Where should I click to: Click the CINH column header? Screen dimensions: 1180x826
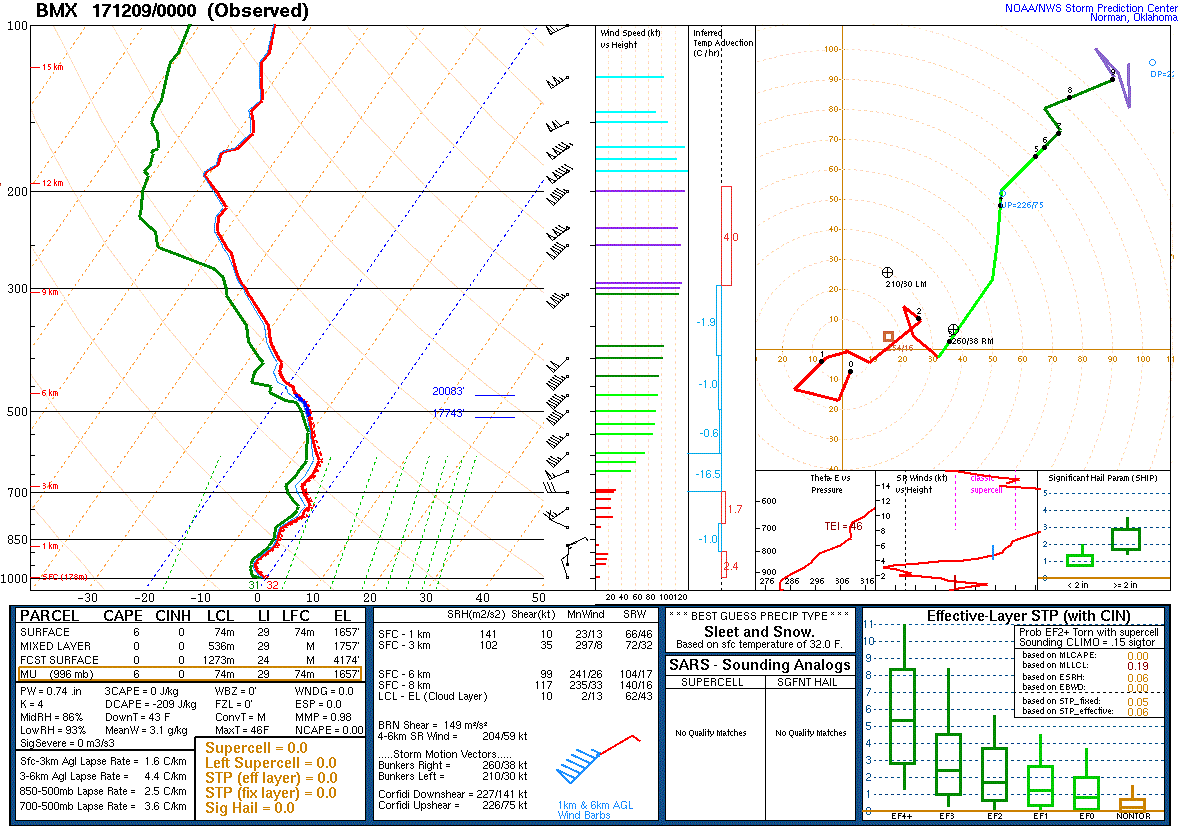[173, 615]
